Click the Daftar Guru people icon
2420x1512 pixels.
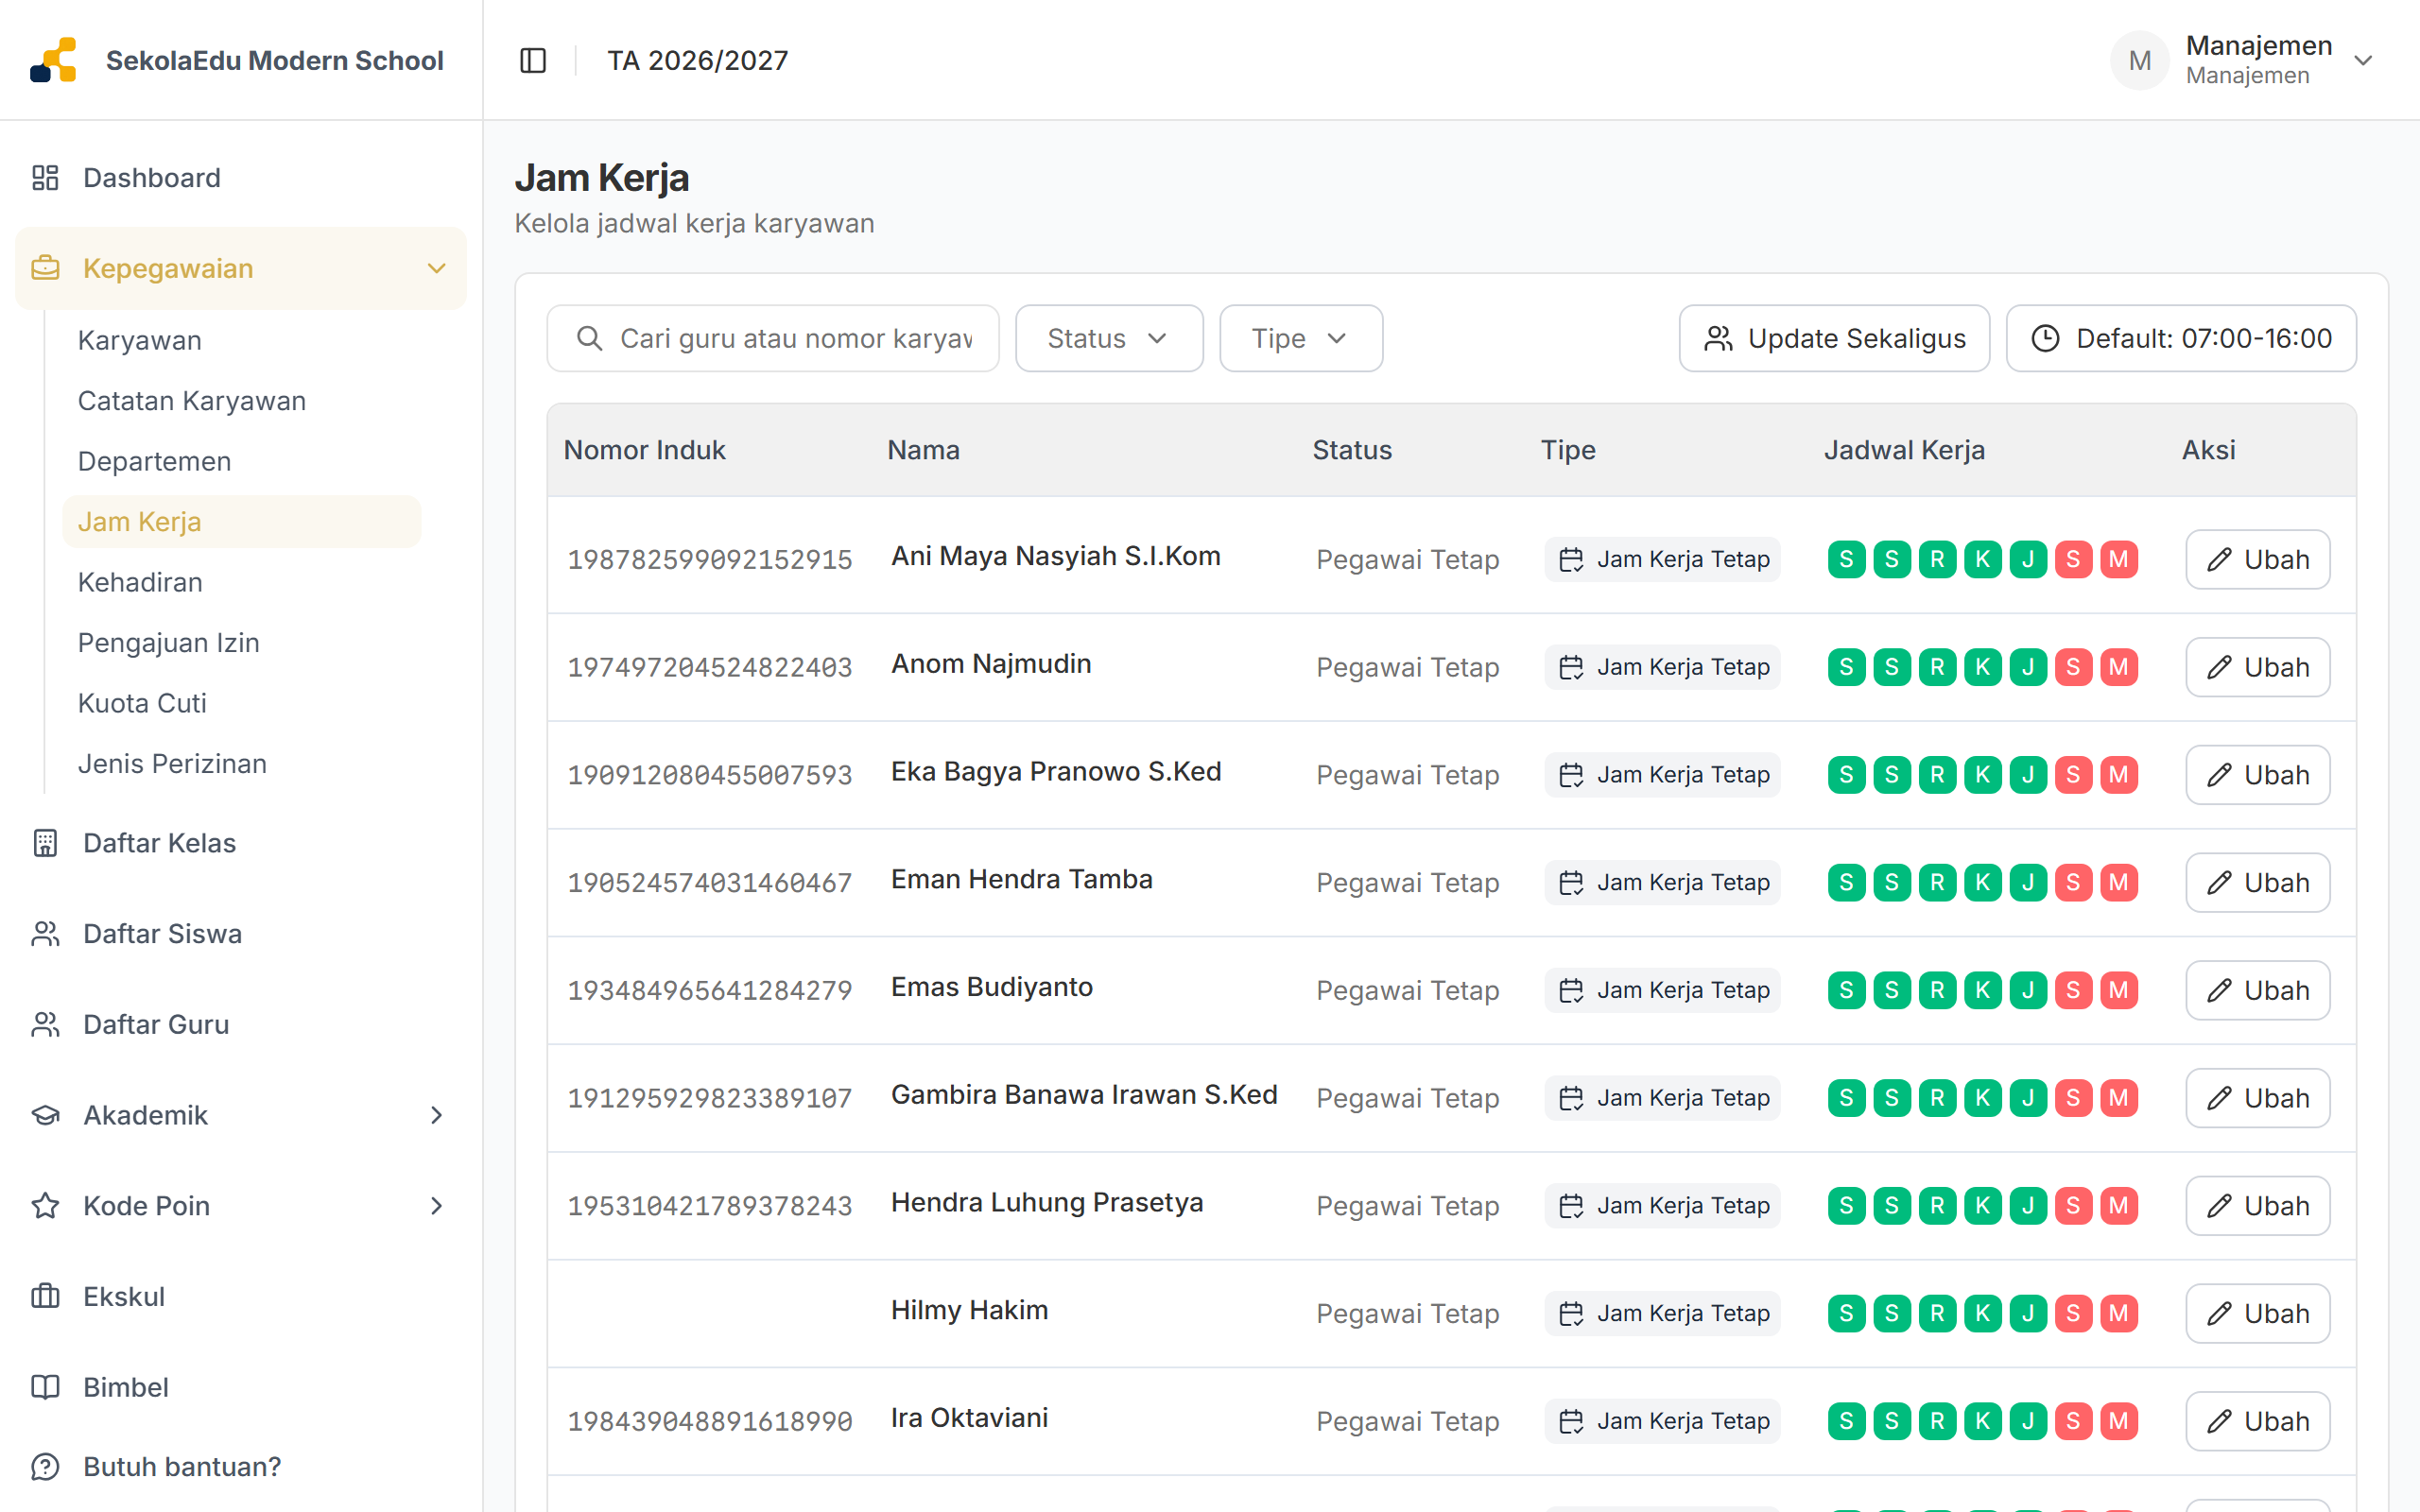[x=45, y=1024]
